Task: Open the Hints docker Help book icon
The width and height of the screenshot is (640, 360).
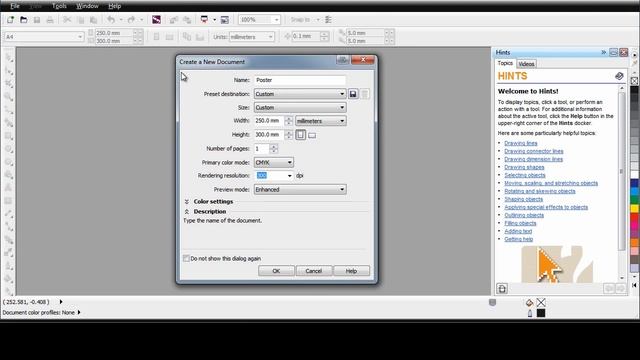Action: [619, 76]
